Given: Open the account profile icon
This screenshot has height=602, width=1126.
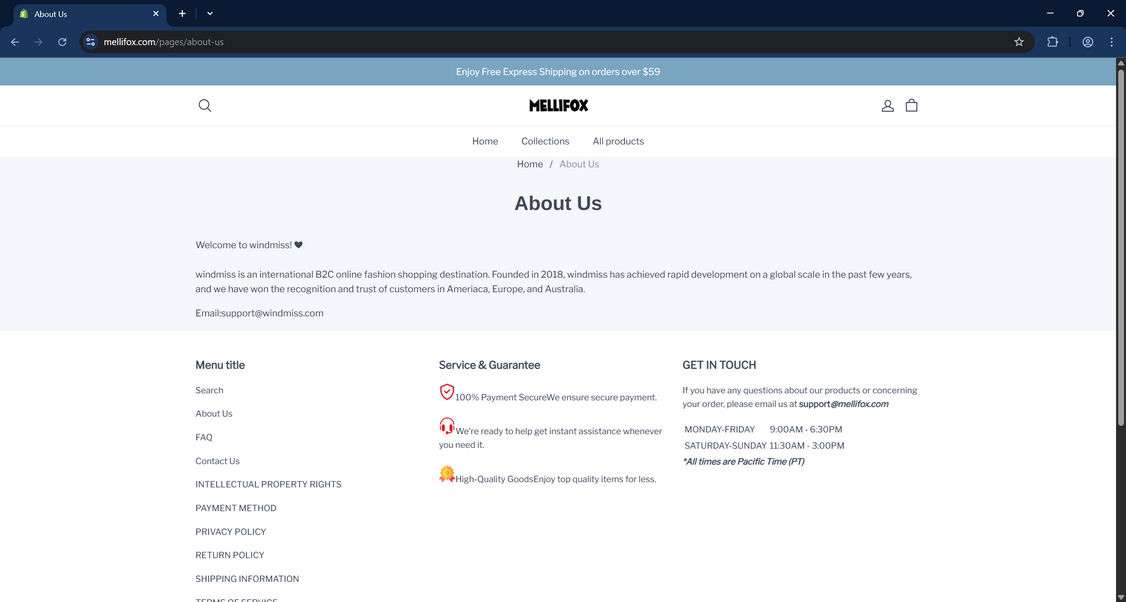Looking at the screenshot, I should click(x=888, y=106).
